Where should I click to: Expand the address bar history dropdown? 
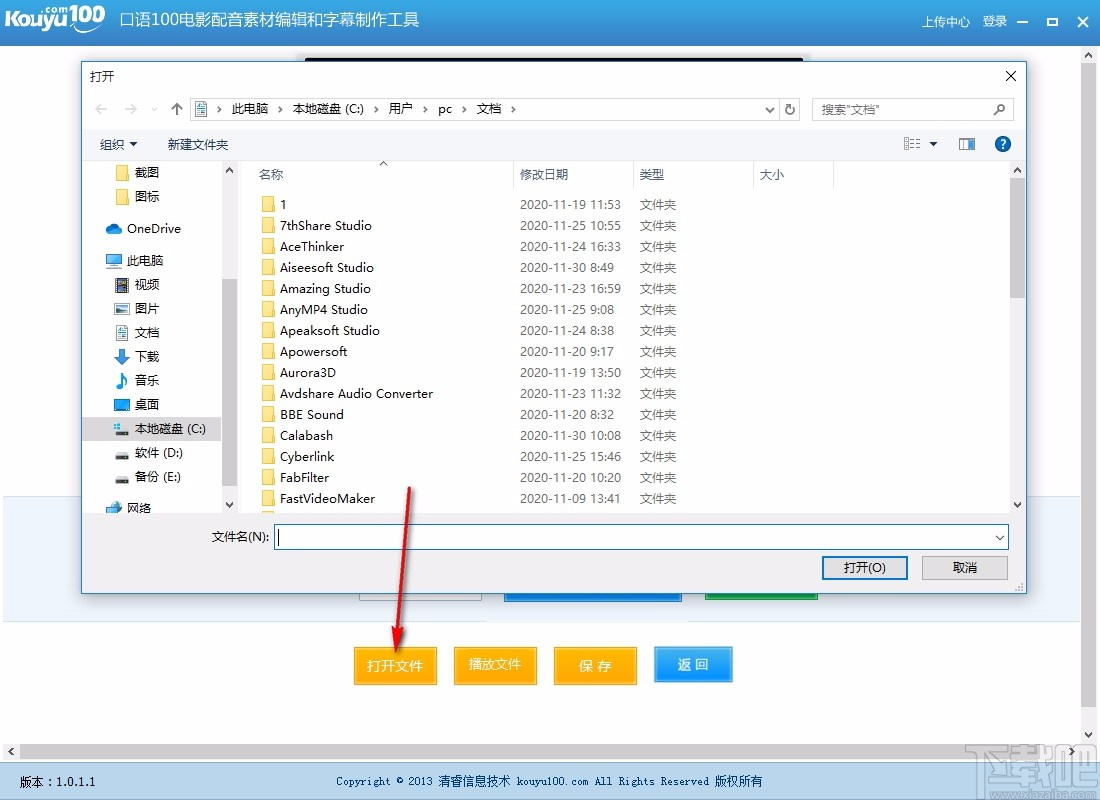pyautogui.click(x=770, y=109)
